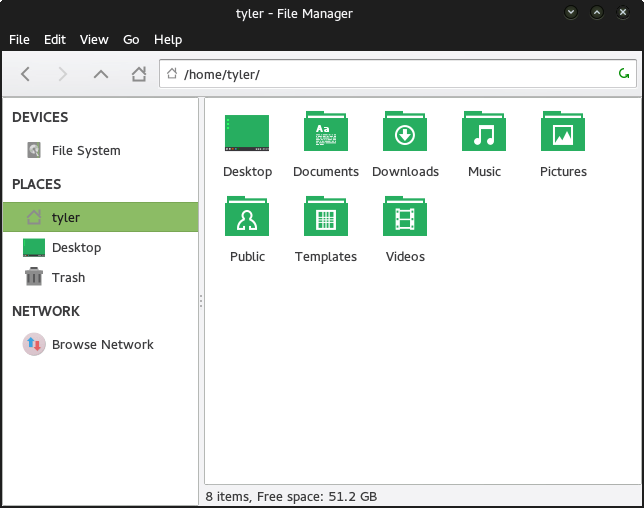Viewport: 644px width, 508px height.
Task: Navigate to parent folder using up arrow
Action: (101, 74)
